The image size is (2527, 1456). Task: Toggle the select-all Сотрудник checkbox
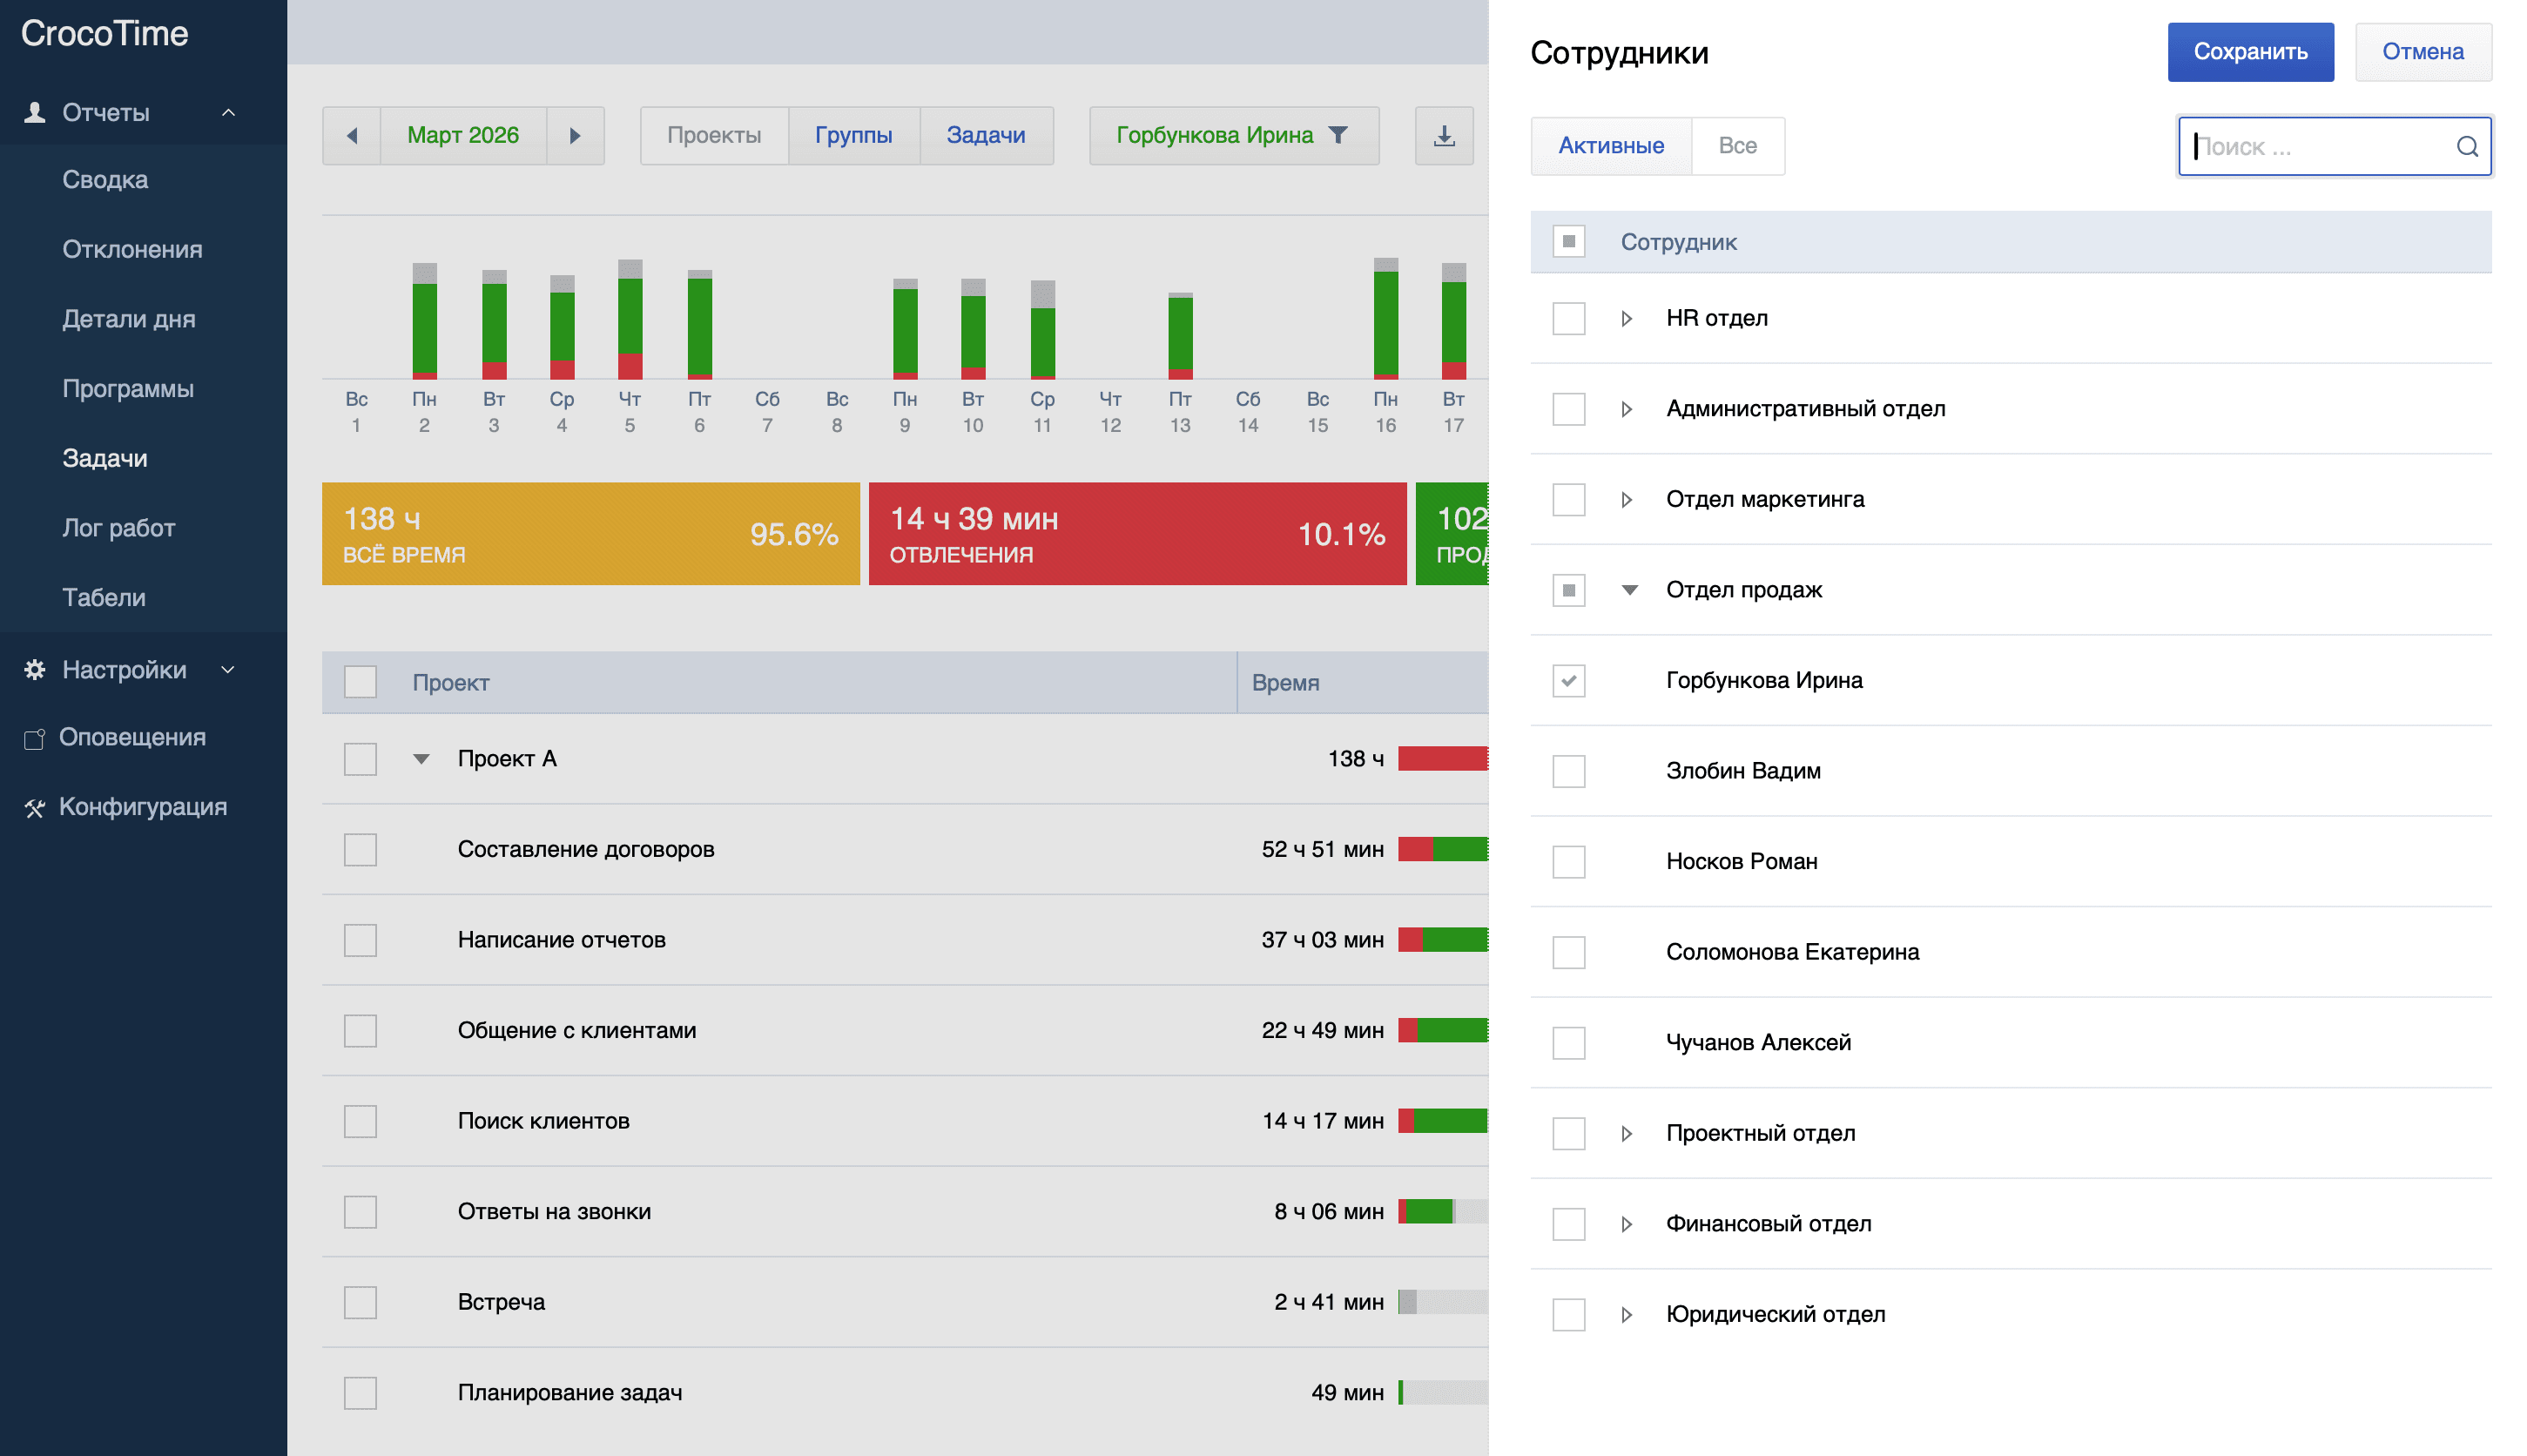[1568, 241]
